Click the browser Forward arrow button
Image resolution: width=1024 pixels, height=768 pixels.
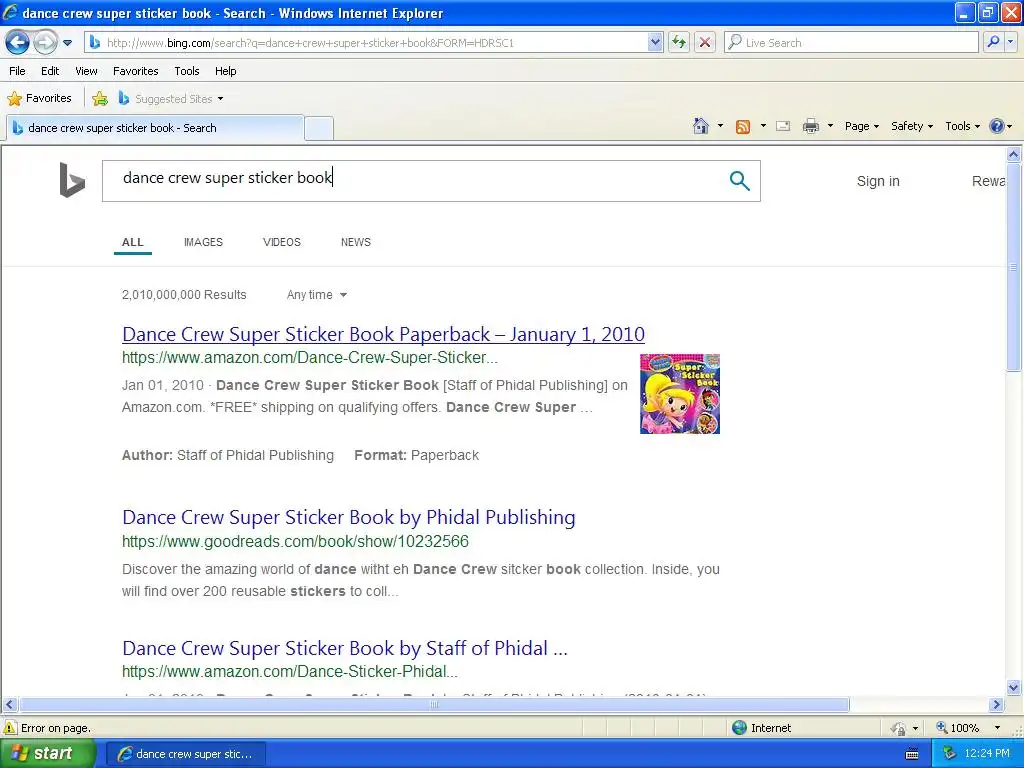point(45,43)
